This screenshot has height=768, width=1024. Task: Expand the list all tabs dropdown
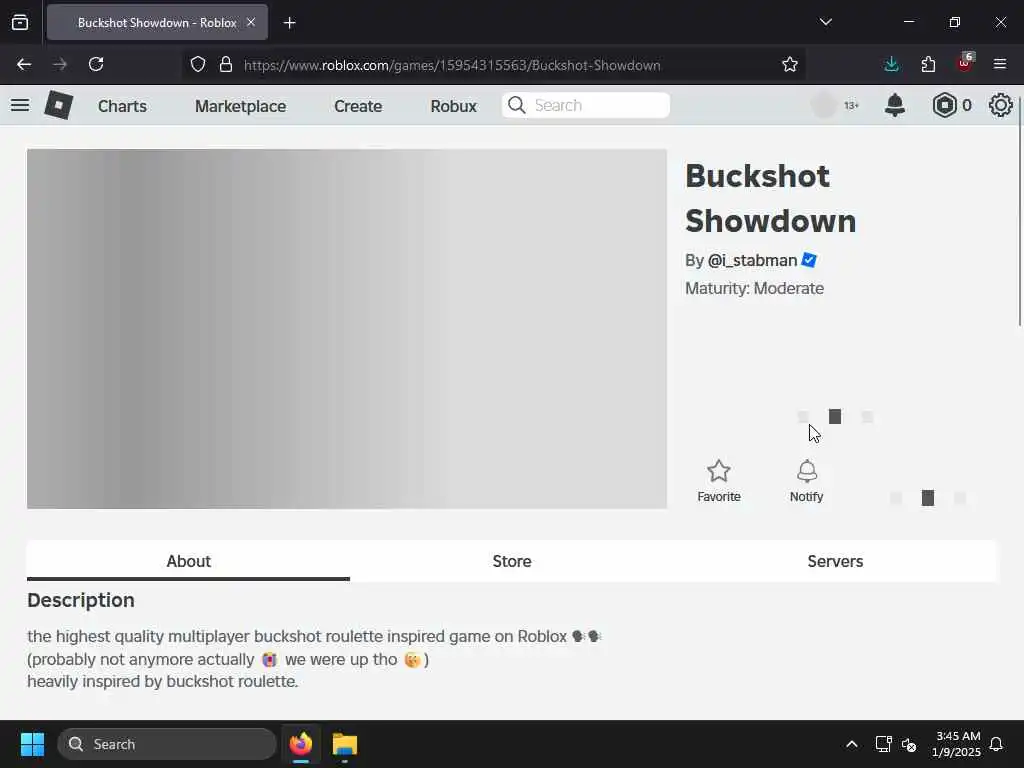825,22
